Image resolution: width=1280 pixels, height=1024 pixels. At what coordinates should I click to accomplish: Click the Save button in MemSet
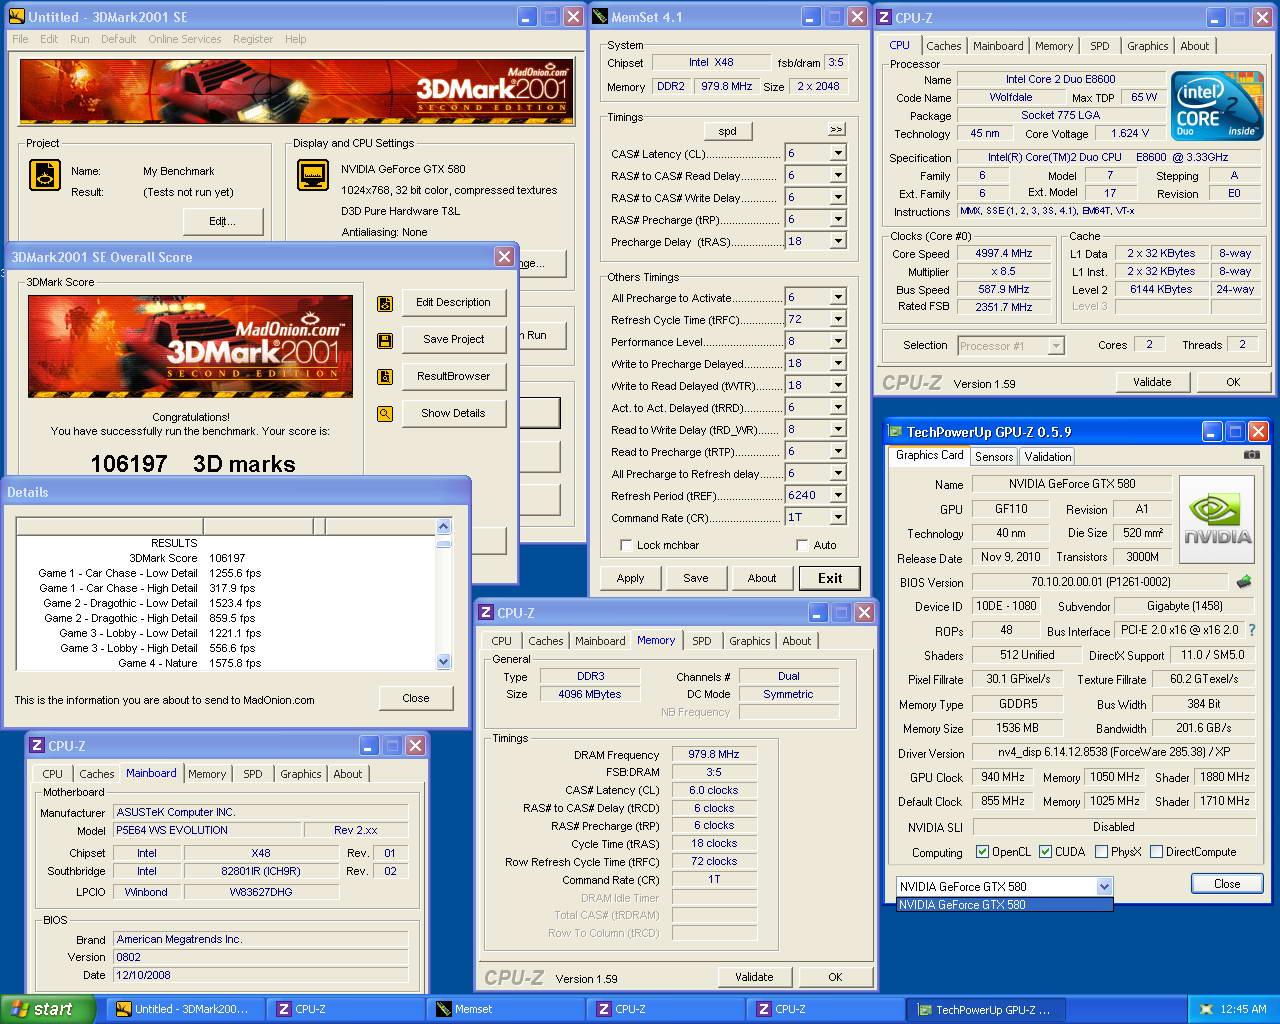tap(696, 578)
